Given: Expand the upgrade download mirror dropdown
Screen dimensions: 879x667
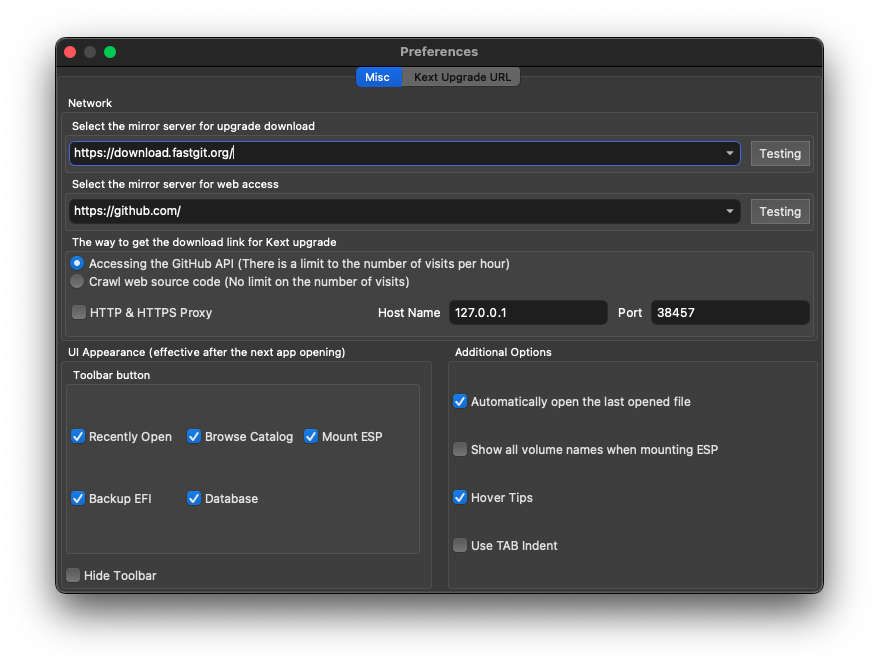Looking at the screenshot, I should tap(729, 153).
